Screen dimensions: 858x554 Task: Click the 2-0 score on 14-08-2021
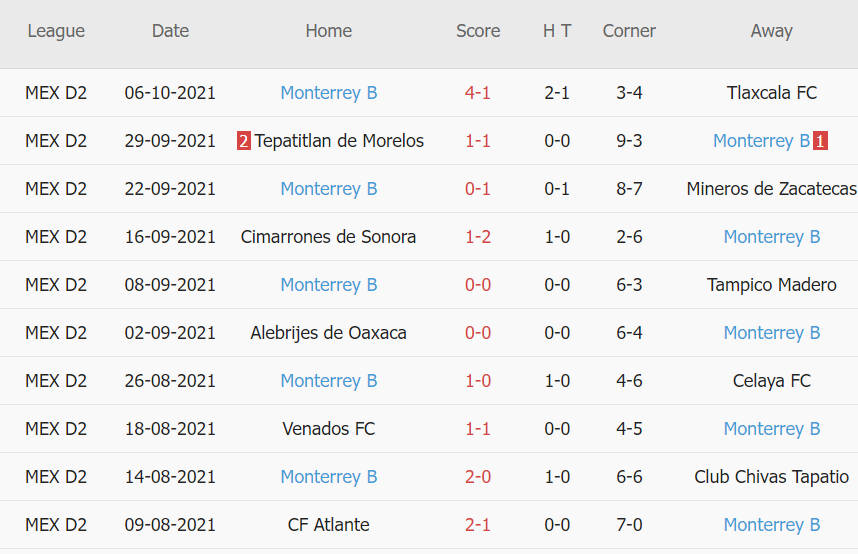477,477
